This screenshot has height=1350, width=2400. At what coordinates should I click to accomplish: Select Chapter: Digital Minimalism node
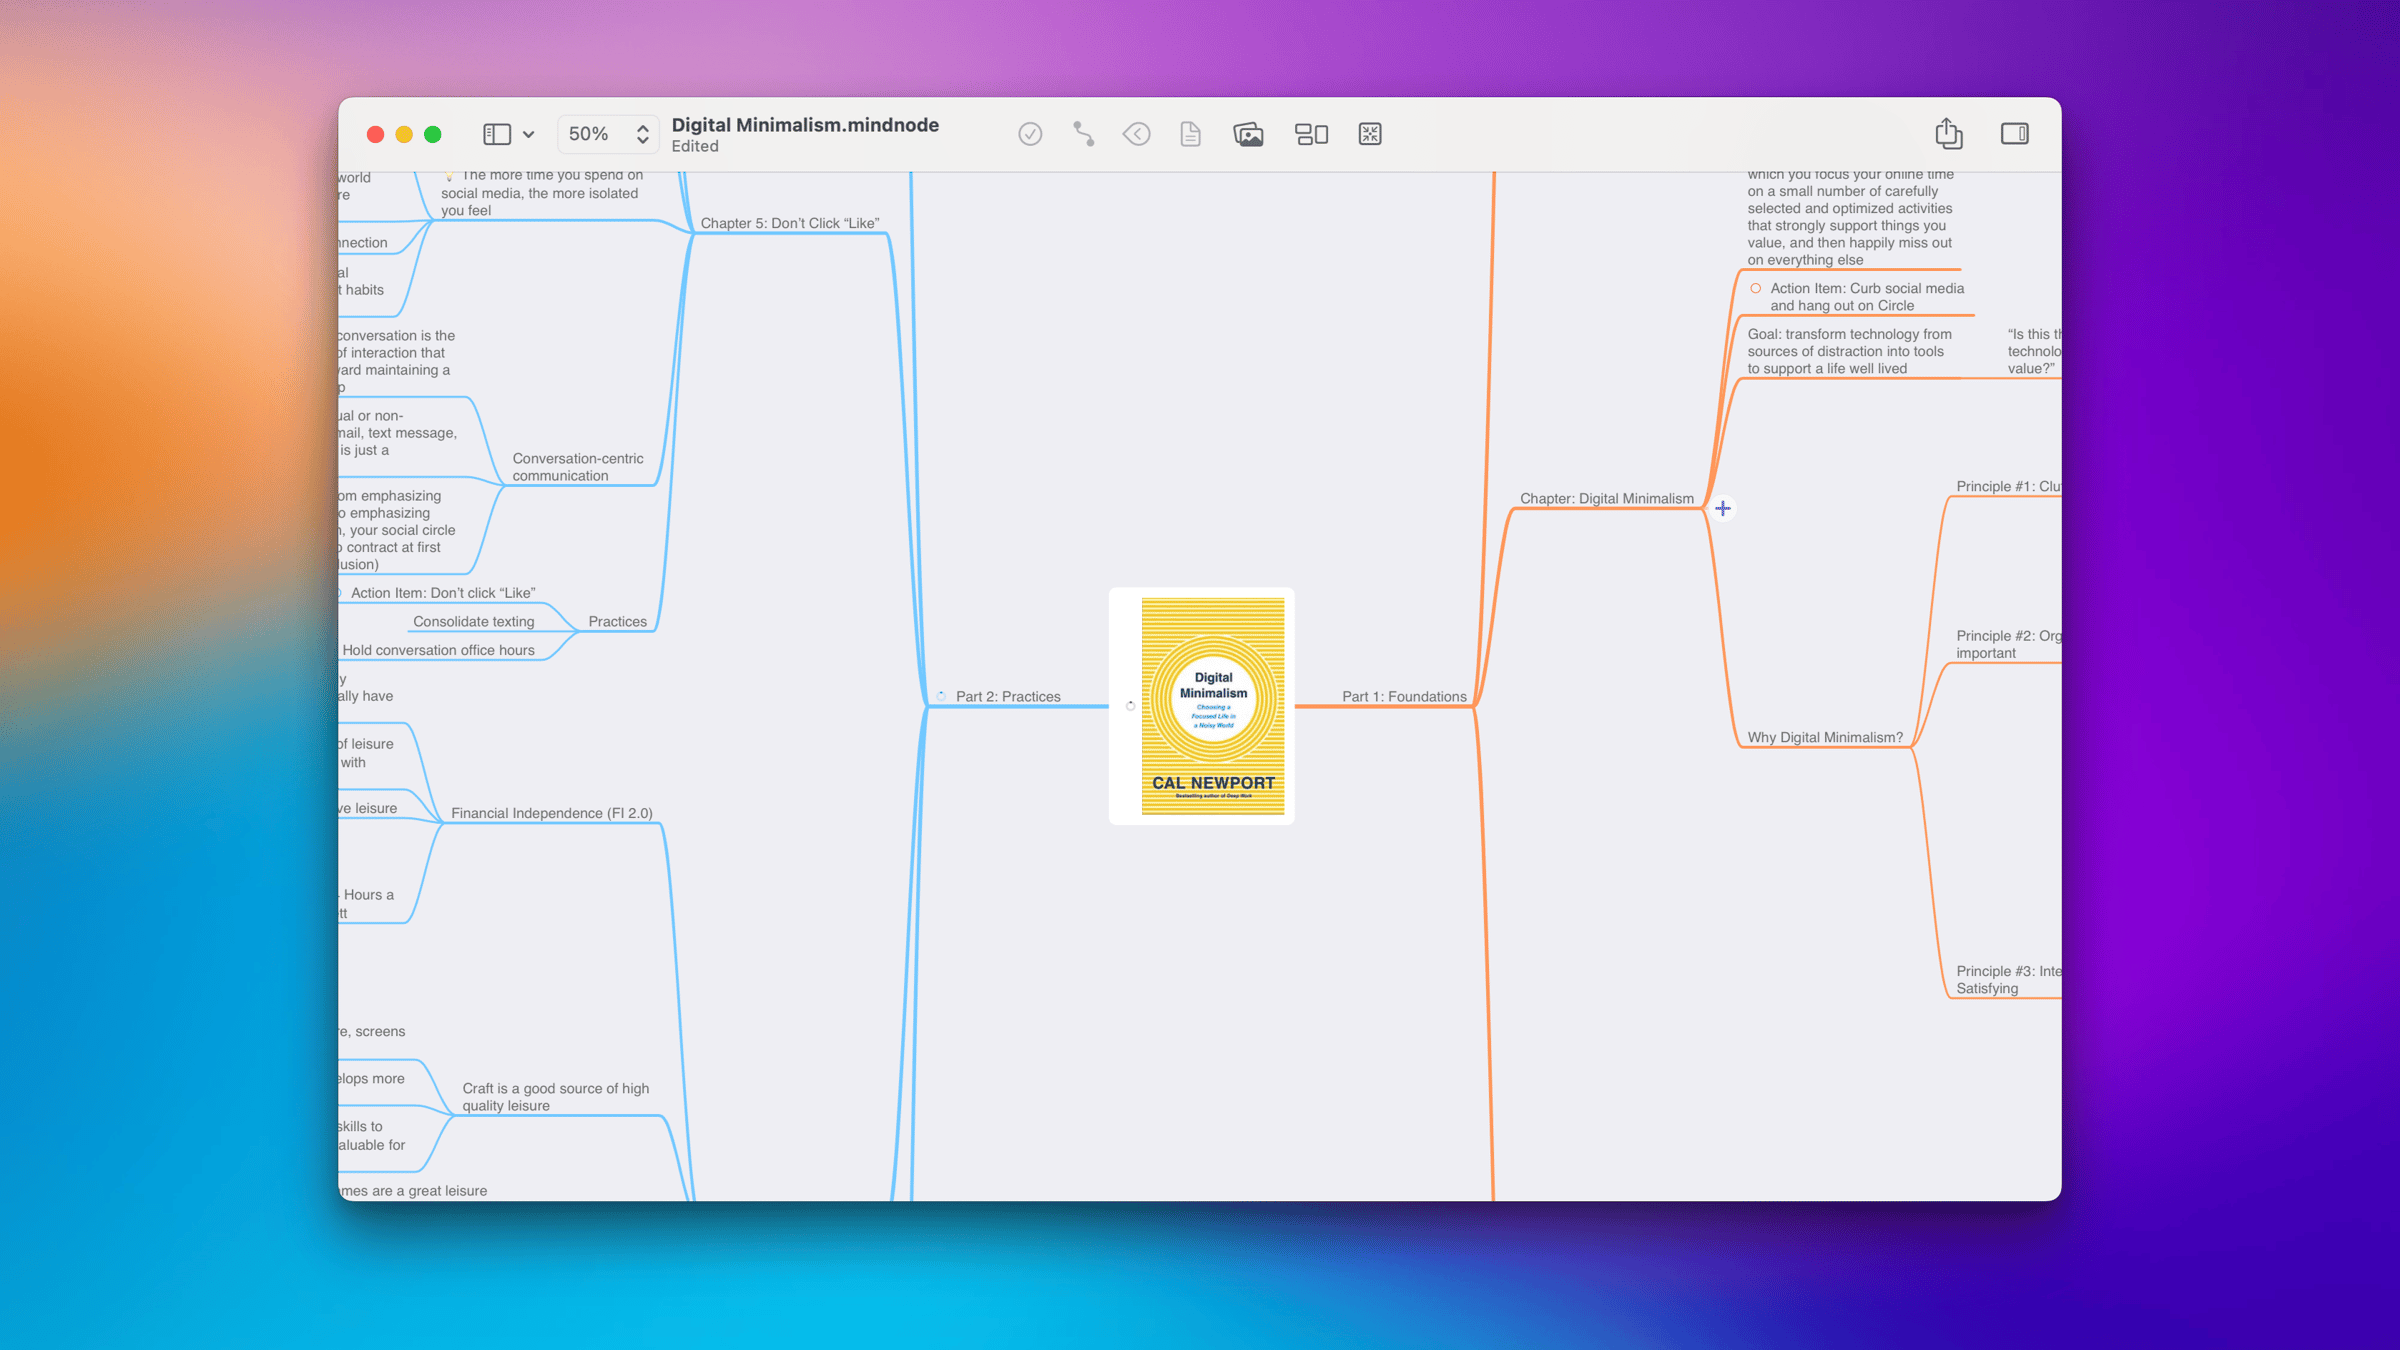pos(1606,498)
